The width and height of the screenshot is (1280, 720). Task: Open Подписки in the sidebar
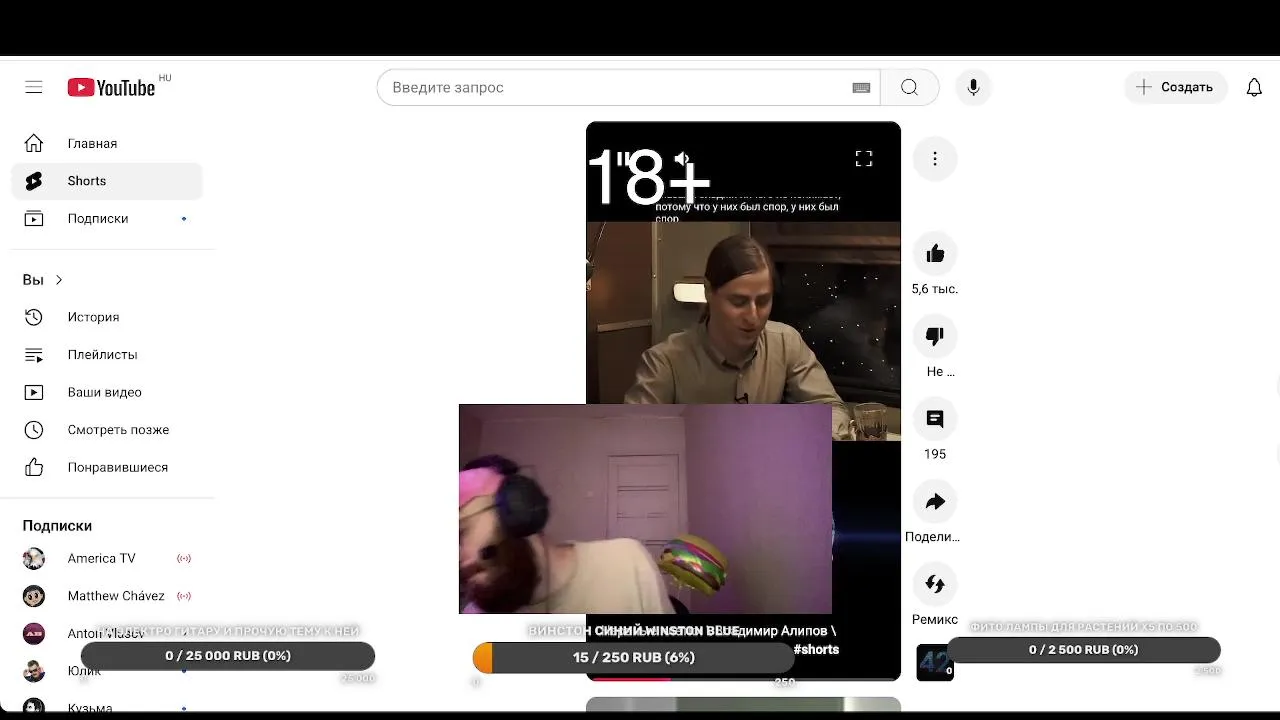coord(107,218)
